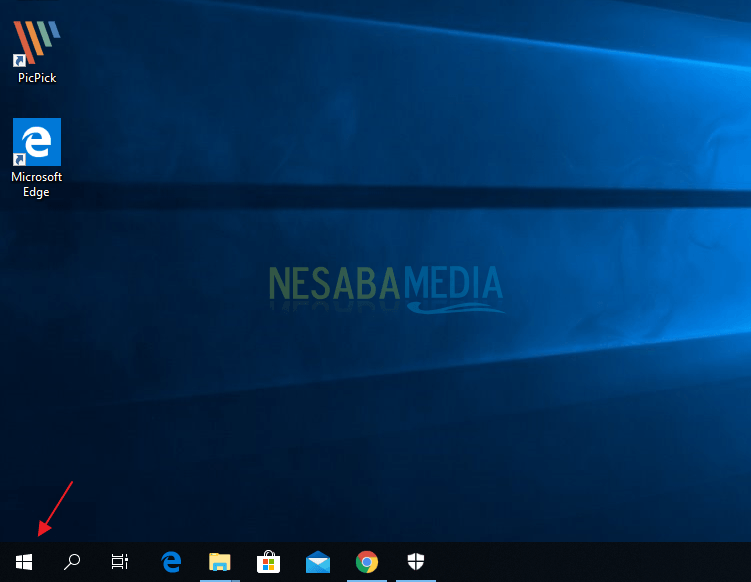Click the red arrow annotation
The width and height of the screenshot is (751, 582).
[55, 509]
